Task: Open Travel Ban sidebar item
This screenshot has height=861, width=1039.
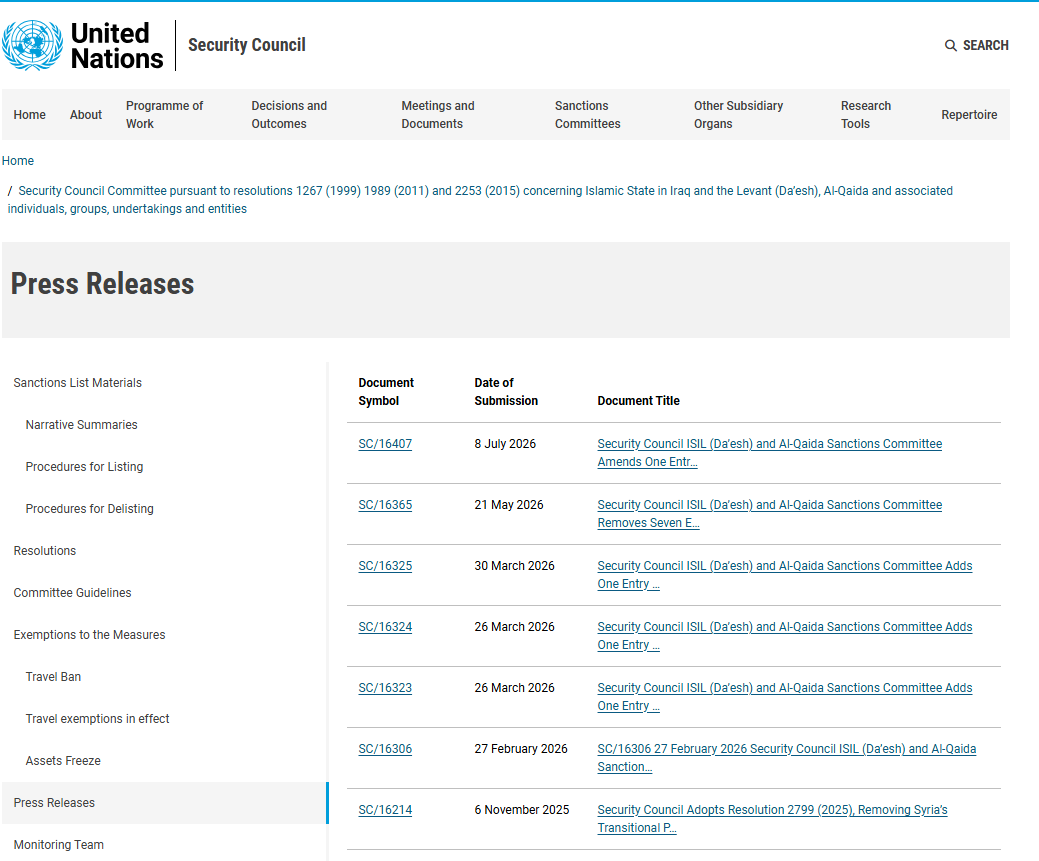Action: point(53,677)
